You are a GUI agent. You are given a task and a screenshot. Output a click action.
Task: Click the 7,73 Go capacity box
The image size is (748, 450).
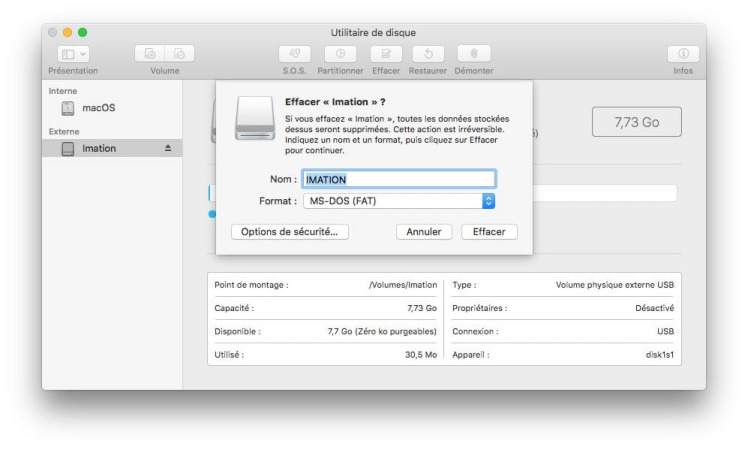point(636,122)
